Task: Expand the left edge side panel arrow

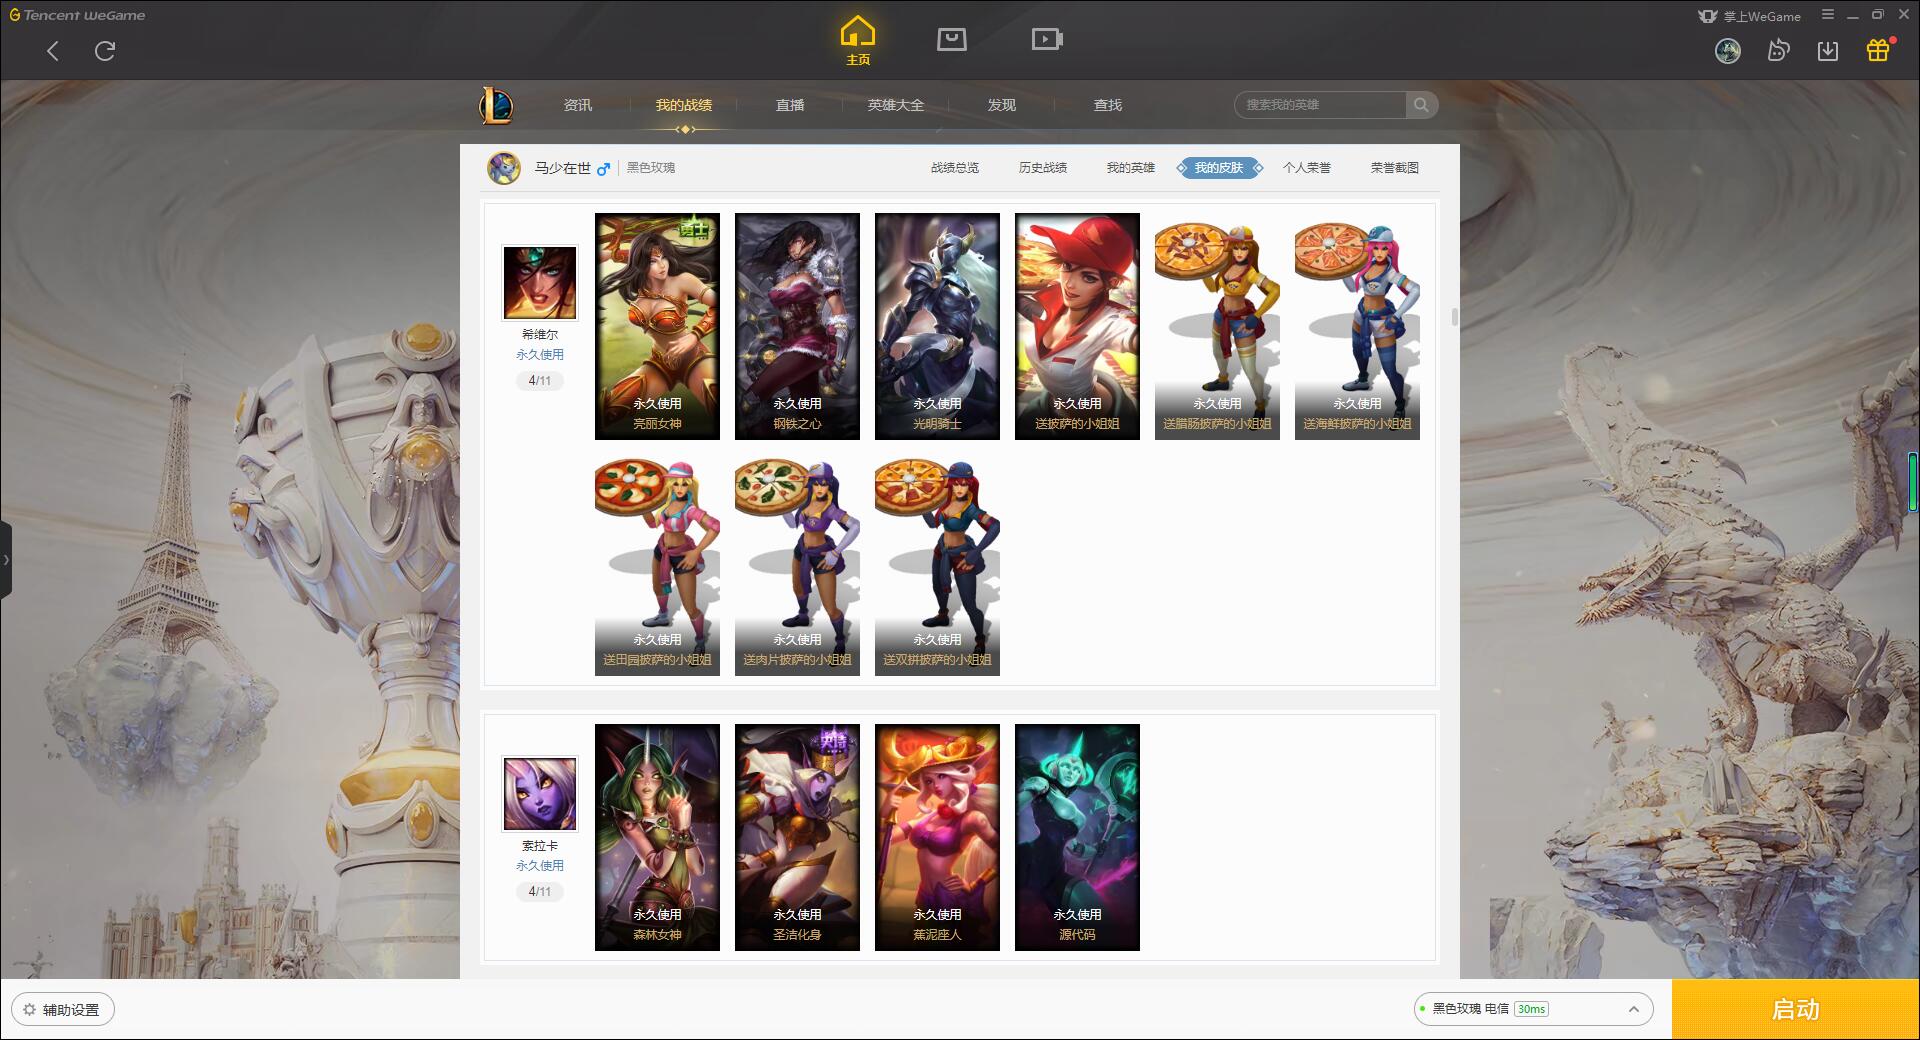Action: tap(6, 560)
